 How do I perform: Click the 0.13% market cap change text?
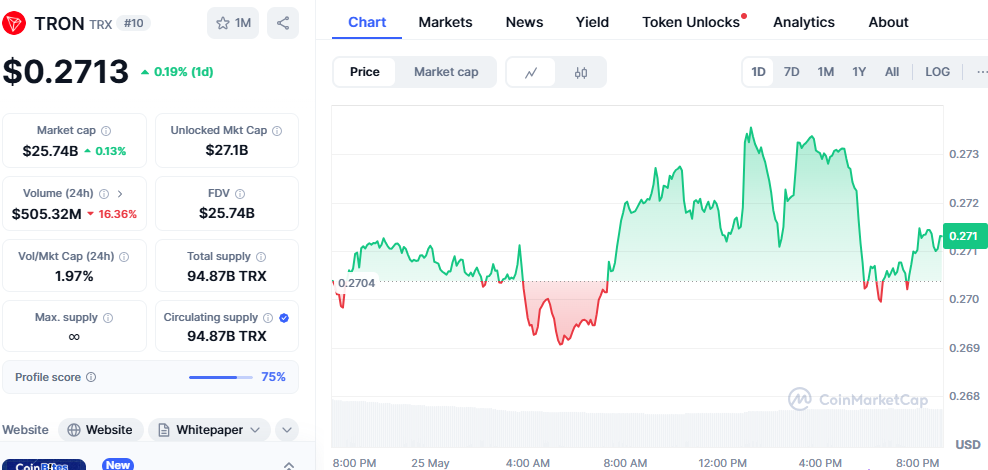110,151
